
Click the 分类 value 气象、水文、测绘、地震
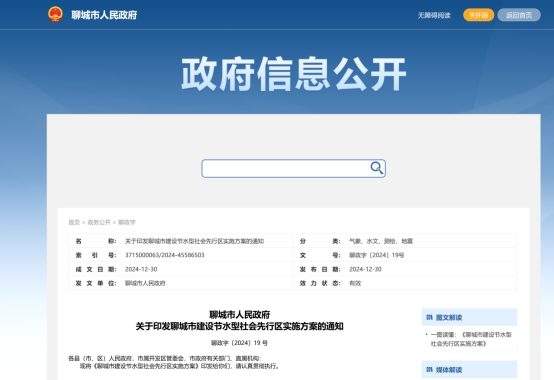tap(381, 241)
